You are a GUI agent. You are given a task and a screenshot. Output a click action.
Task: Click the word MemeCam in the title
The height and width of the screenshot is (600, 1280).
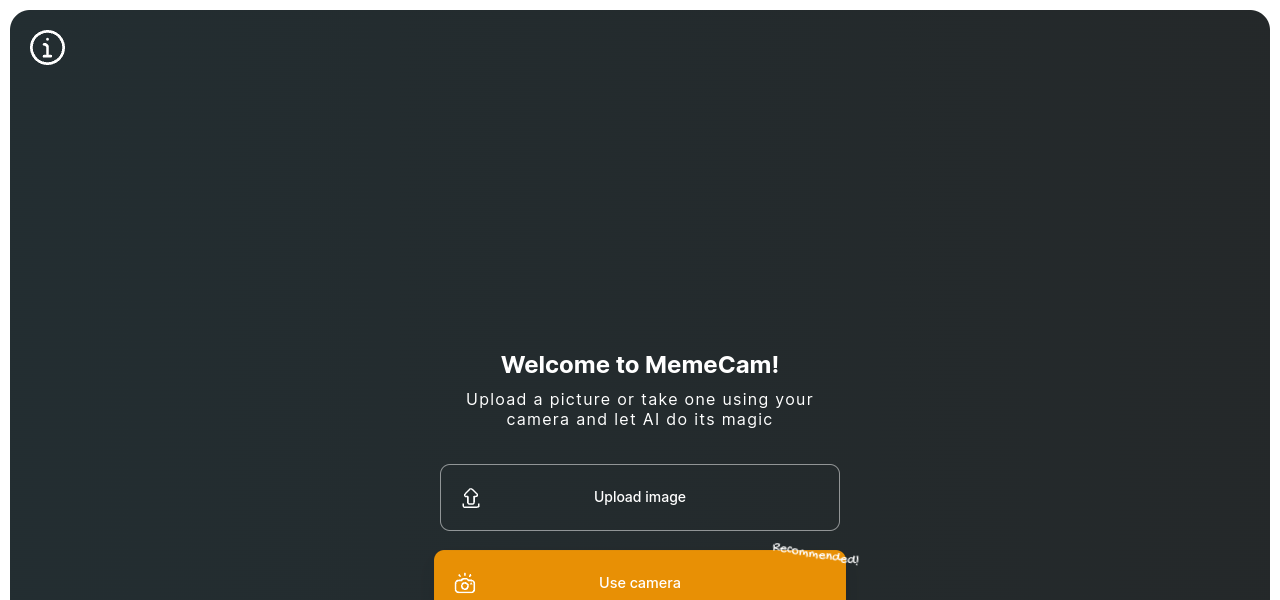tap(711, 365)
